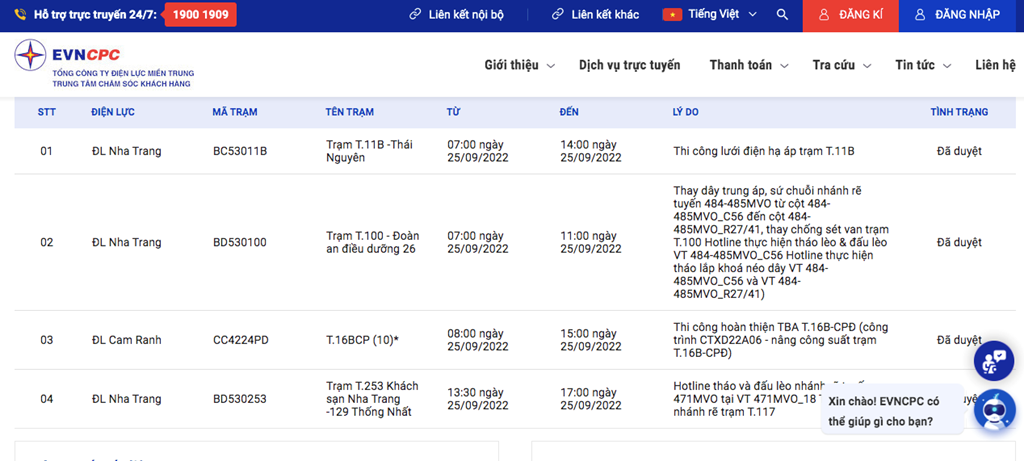Screen dimensions: 1024x461
Task: Open the Tin tức dropdown menu
Action: [923, 65]
